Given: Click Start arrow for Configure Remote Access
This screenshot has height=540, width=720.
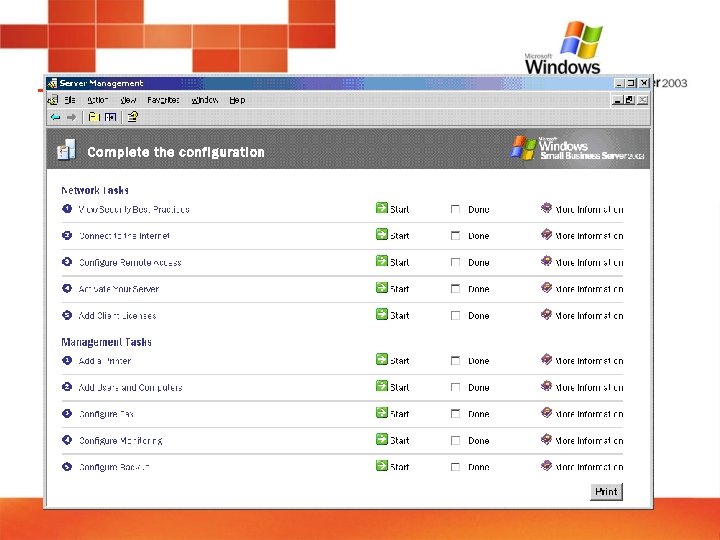Looking at the screenshot, I should point(382,261).
